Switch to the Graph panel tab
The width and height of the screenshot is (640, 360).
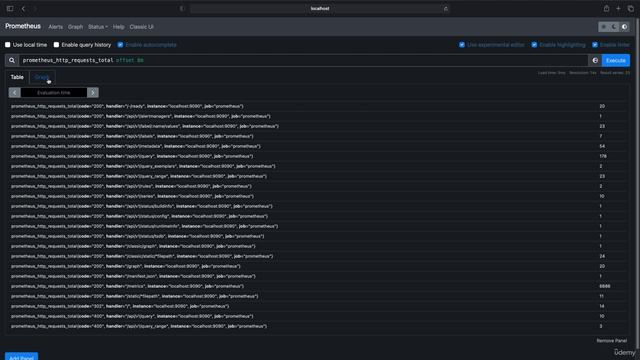click(x=42, y=77)
